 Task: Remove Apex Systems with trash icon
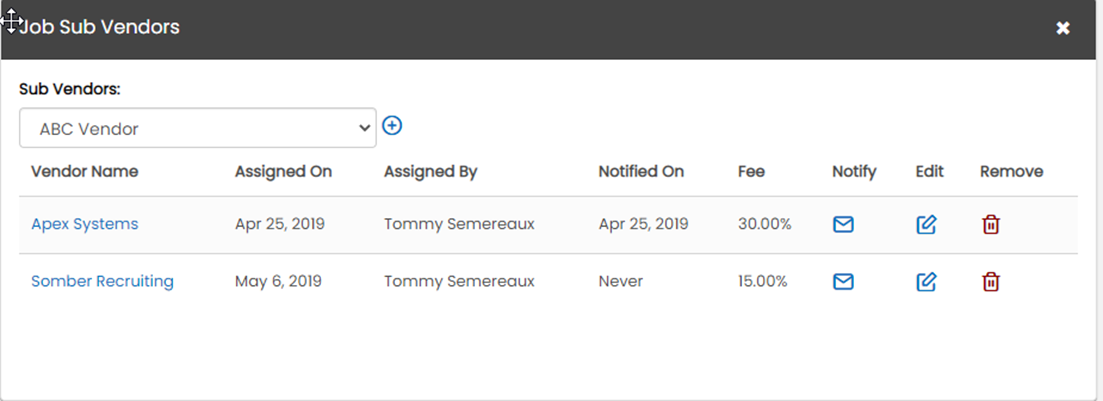990,224
